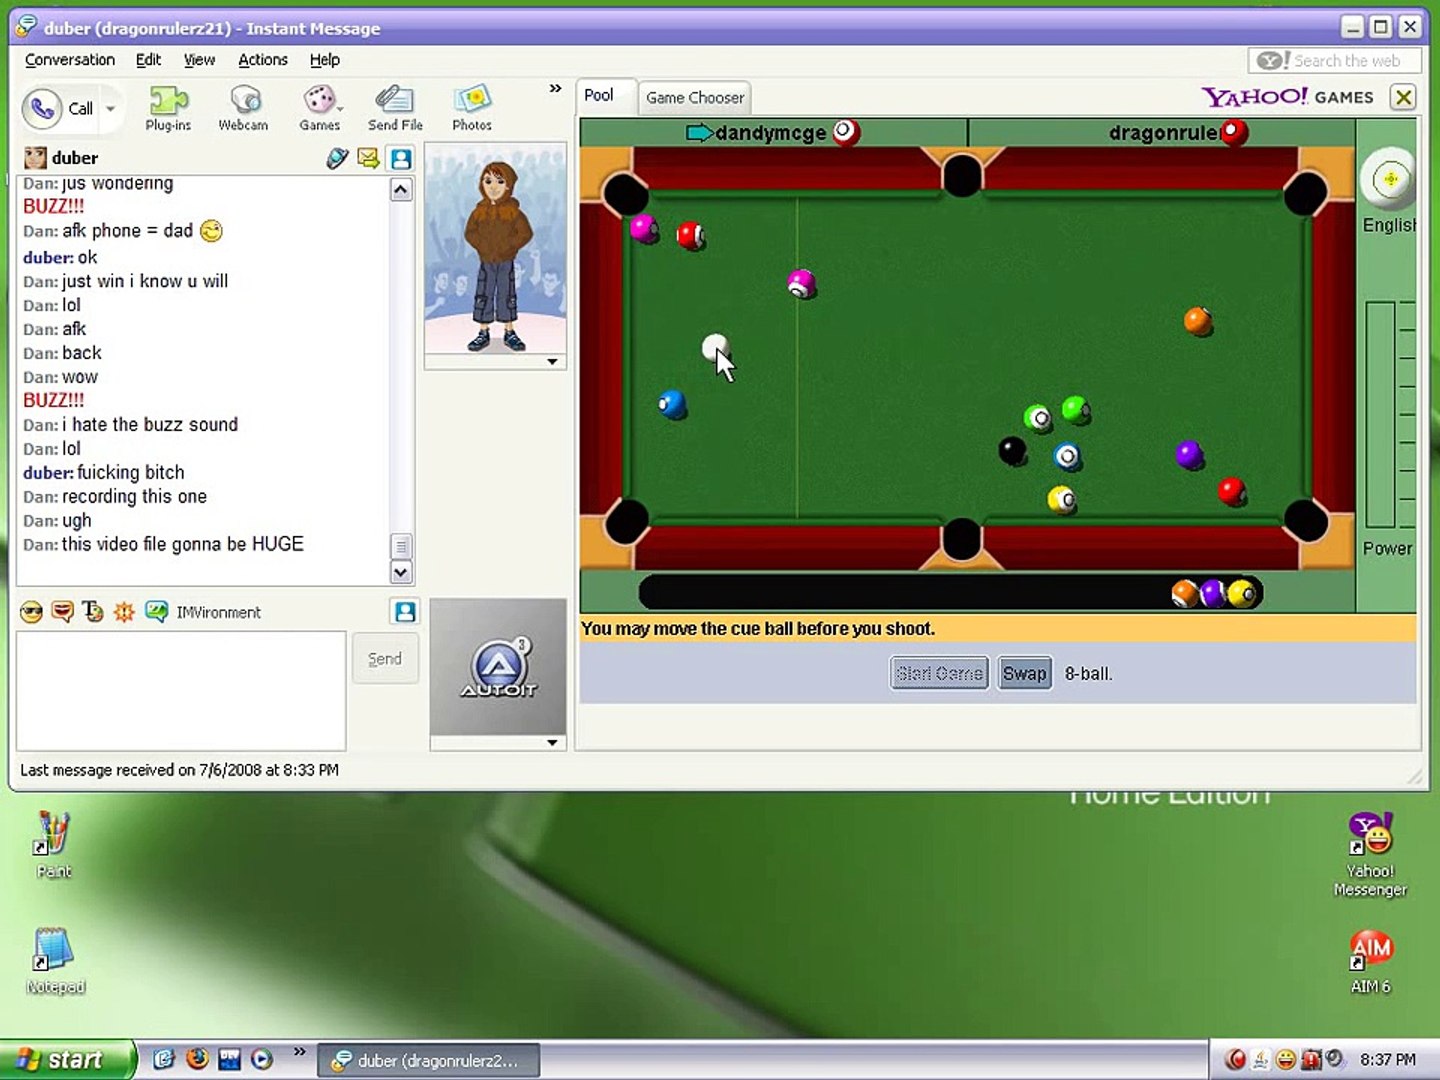Expand the hidden toolbar items chevron
This screenshot has width=1440, height=1080.
tap(555, 89)
